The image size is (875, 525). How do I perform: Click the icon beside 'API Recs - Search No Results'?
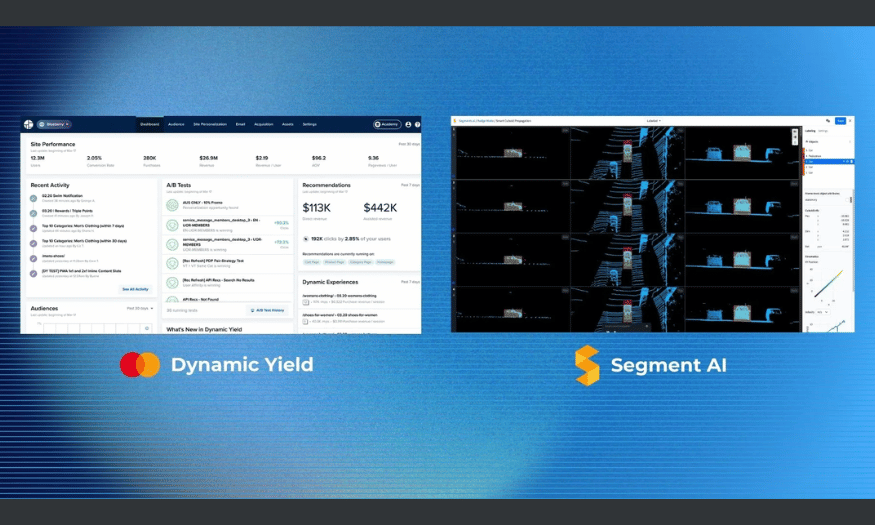point(172,283)
